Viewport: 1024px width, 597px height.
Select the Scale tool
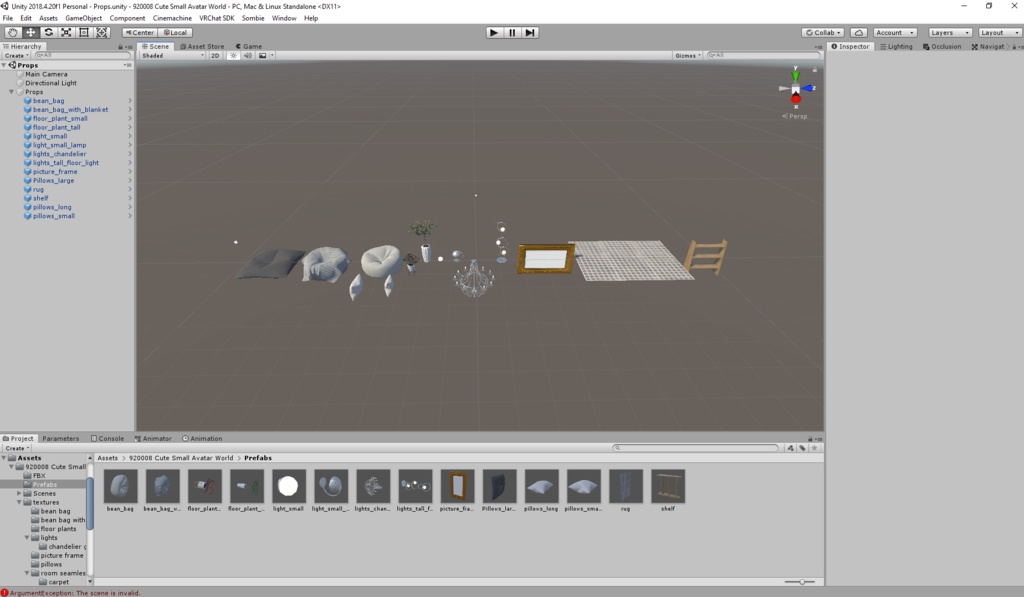[x=65, y=32]
